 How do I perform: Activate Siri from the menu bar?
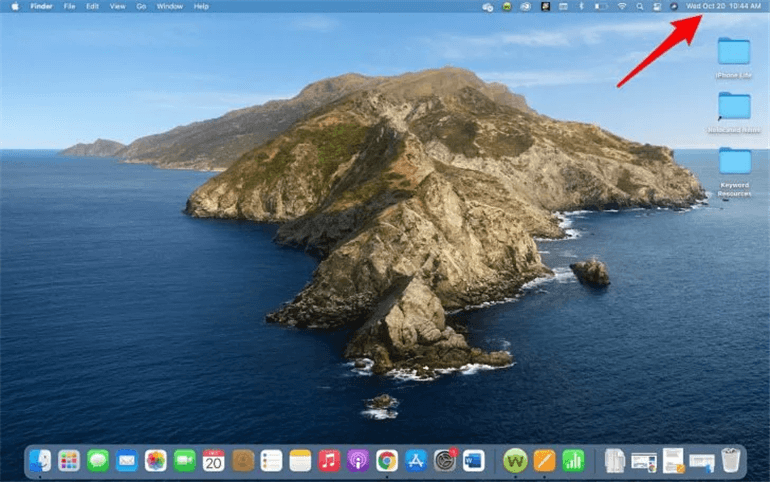click(x=674, y=6)
